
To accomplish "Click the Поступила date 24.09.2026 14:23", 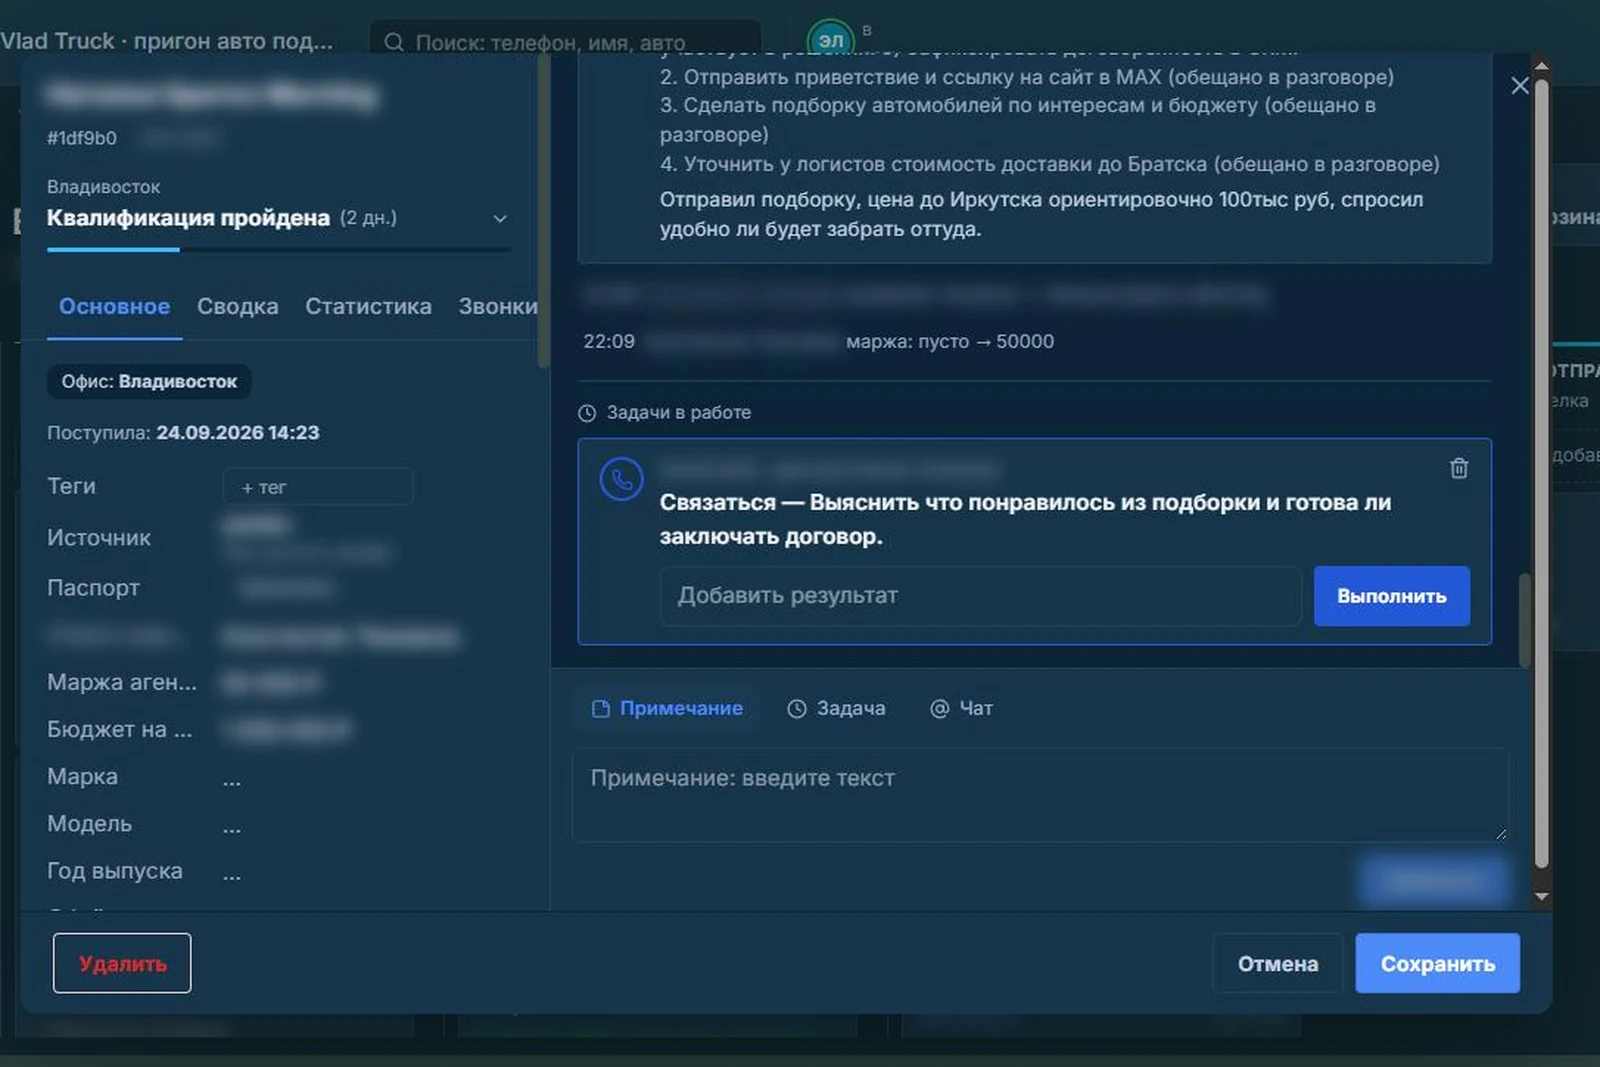I will [238, 433].
